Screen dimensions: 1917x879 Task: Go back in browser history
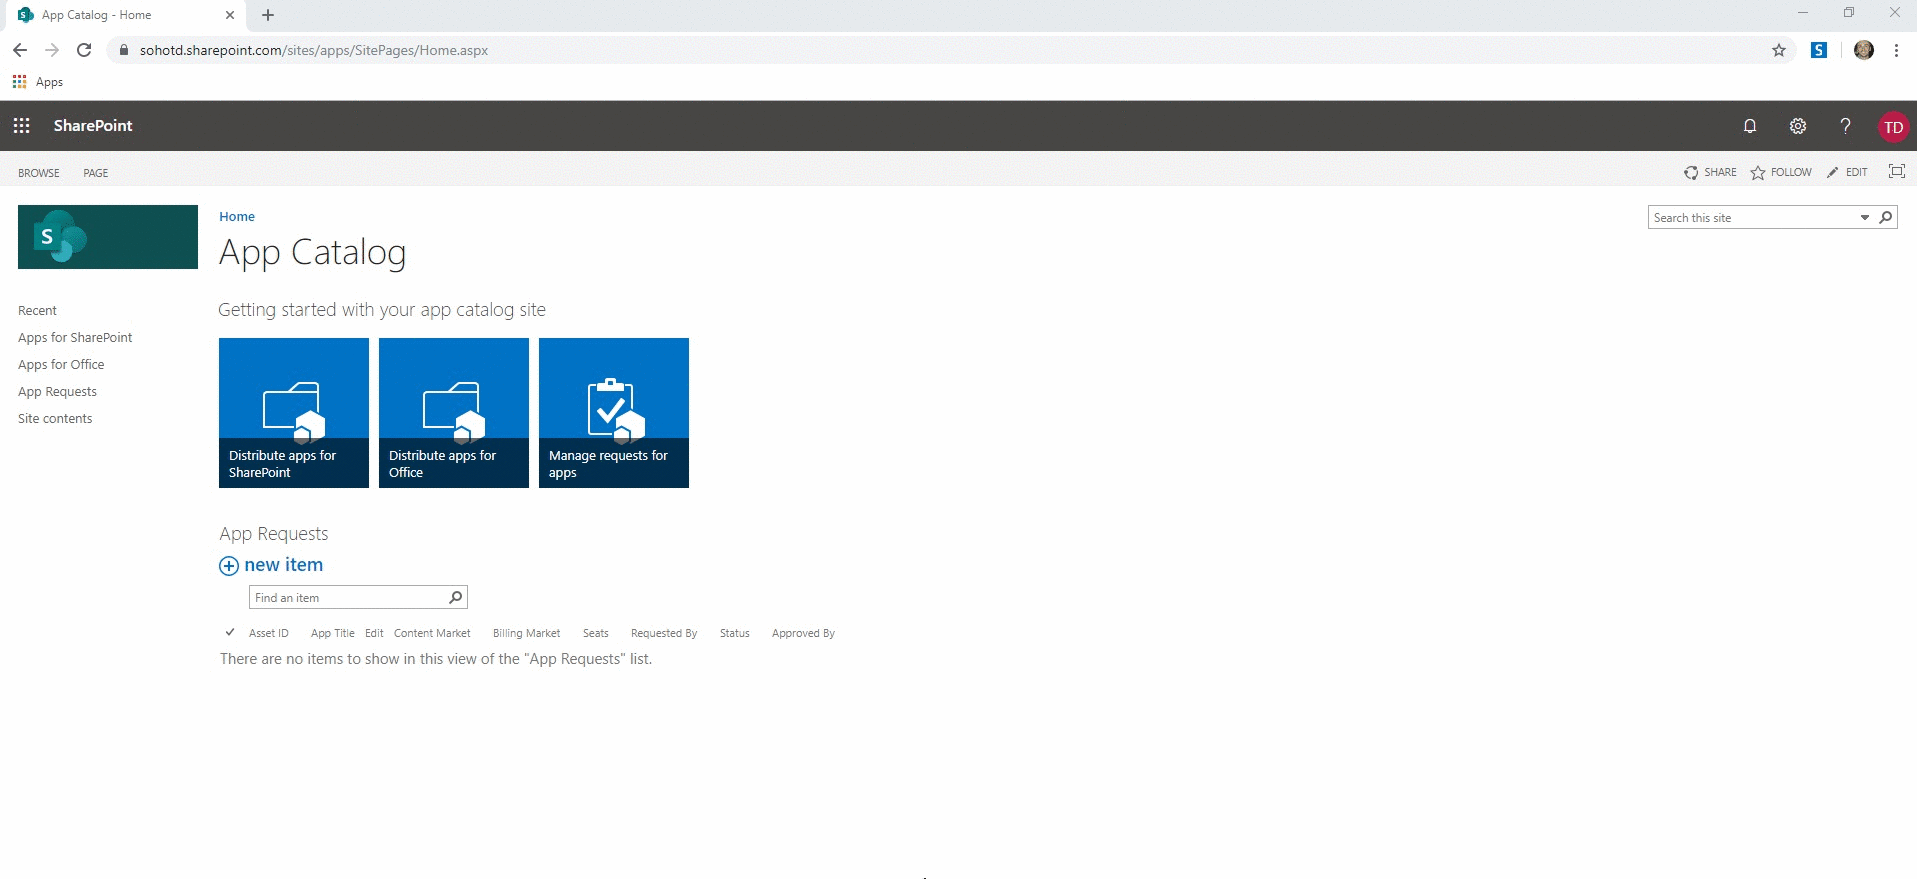(x=20, y=50)
